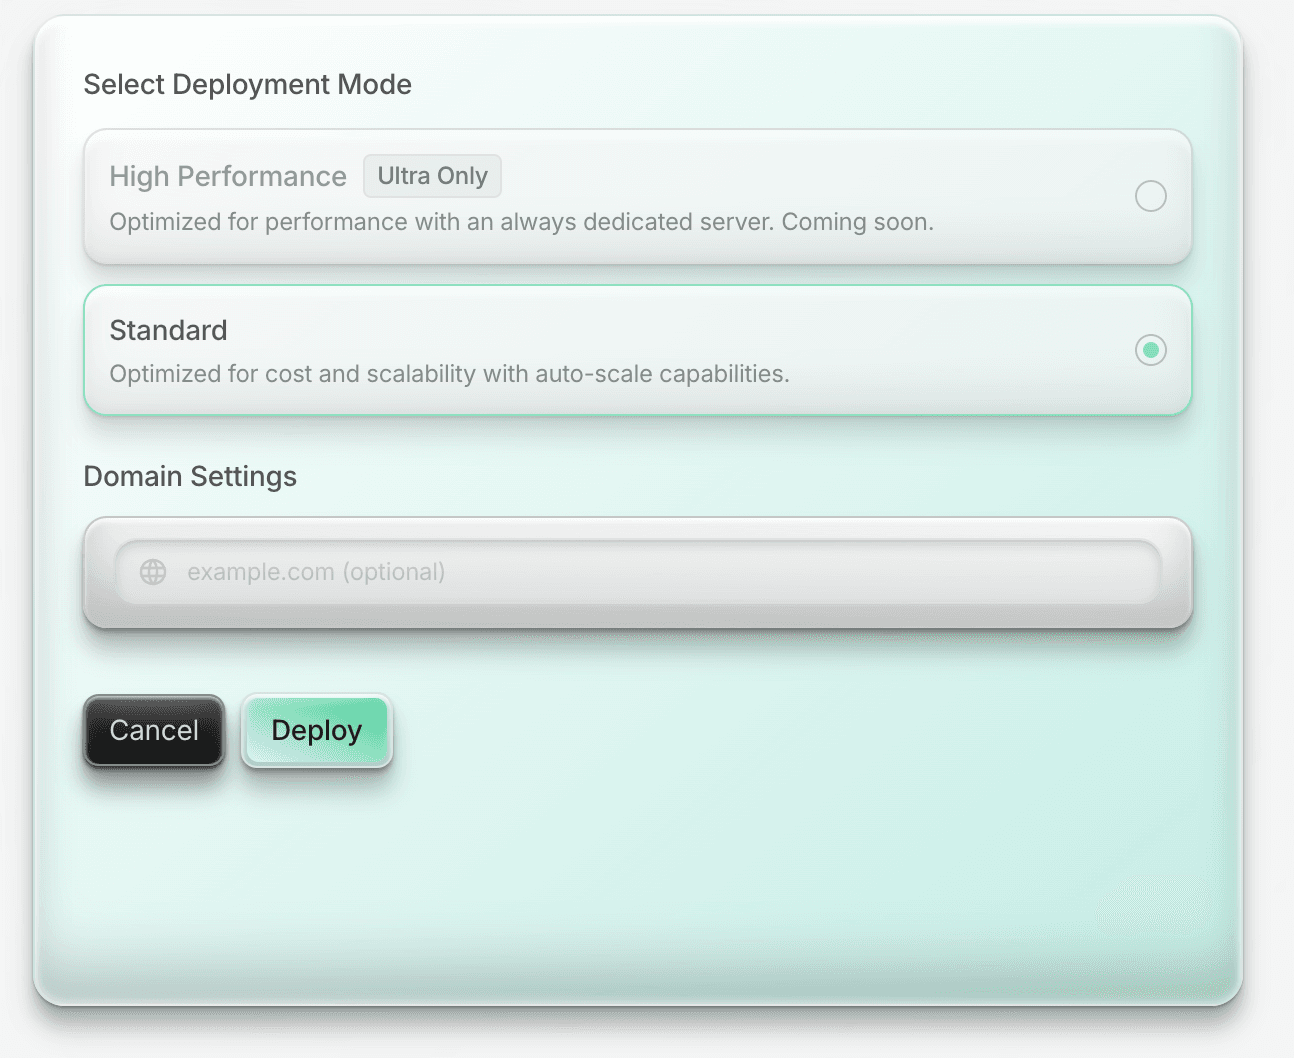Click the Standard title text

[168, 330]
